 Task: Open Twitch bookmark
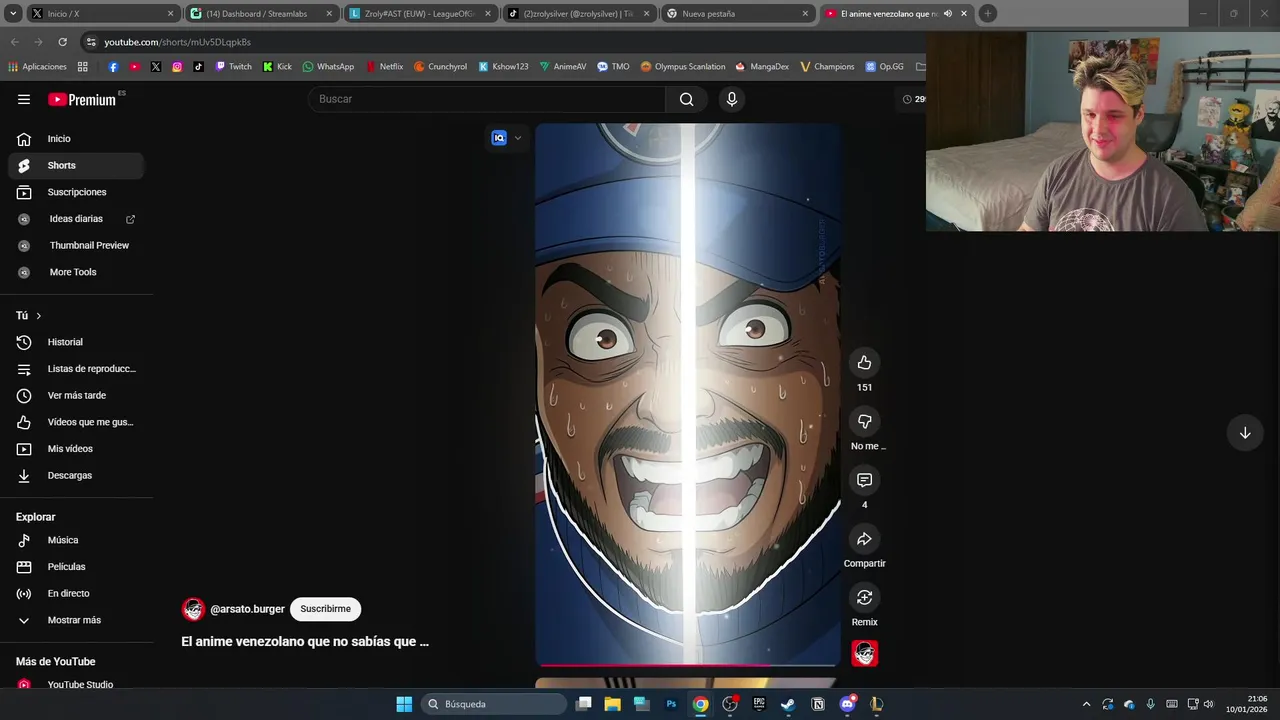pyautogui.click(x=233, y=66)
